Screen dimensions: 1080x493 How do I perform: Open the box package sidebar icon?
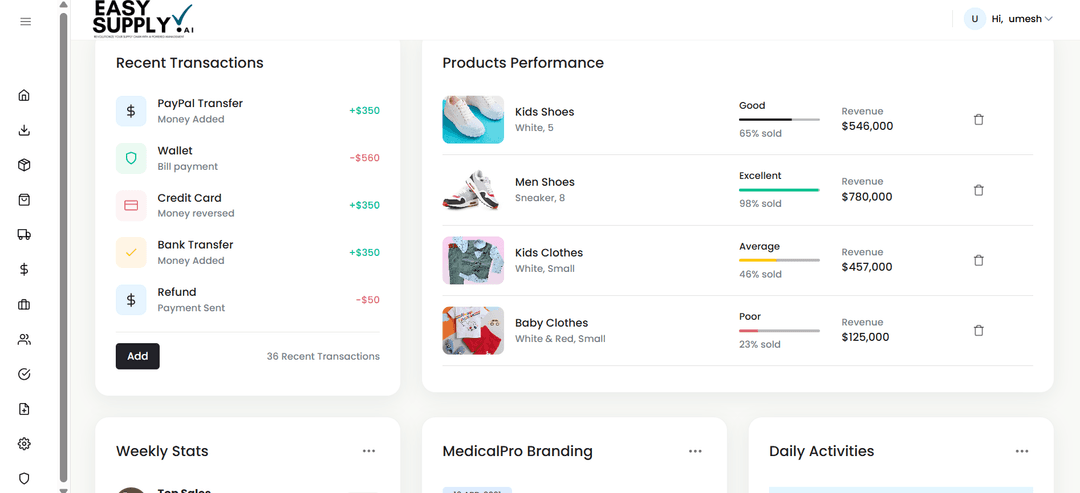click(24, 165)
